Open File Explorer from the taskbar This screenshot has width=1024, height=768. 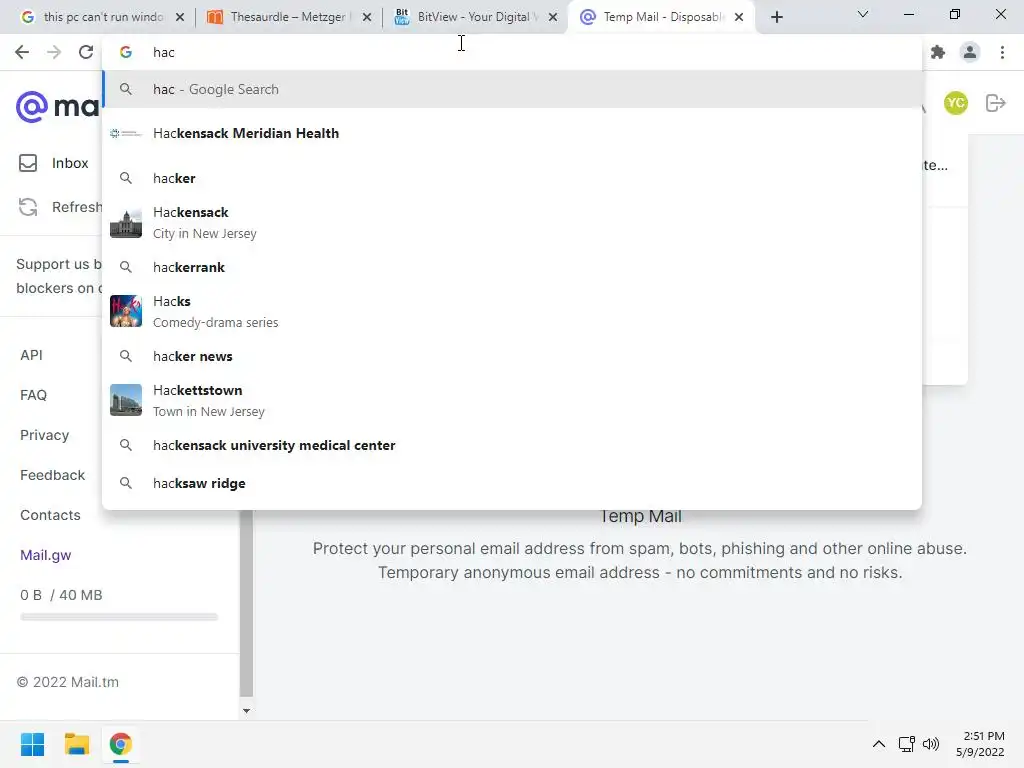tap(76, 744)
